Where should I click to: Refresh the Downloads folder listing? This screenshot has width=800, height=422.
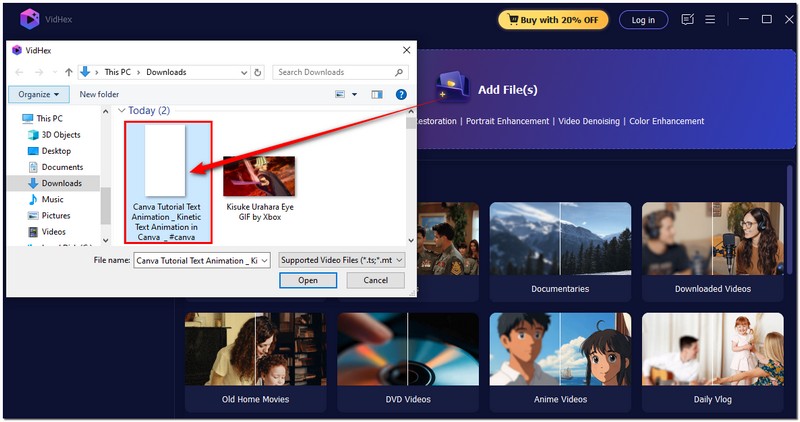pos(259,72)
